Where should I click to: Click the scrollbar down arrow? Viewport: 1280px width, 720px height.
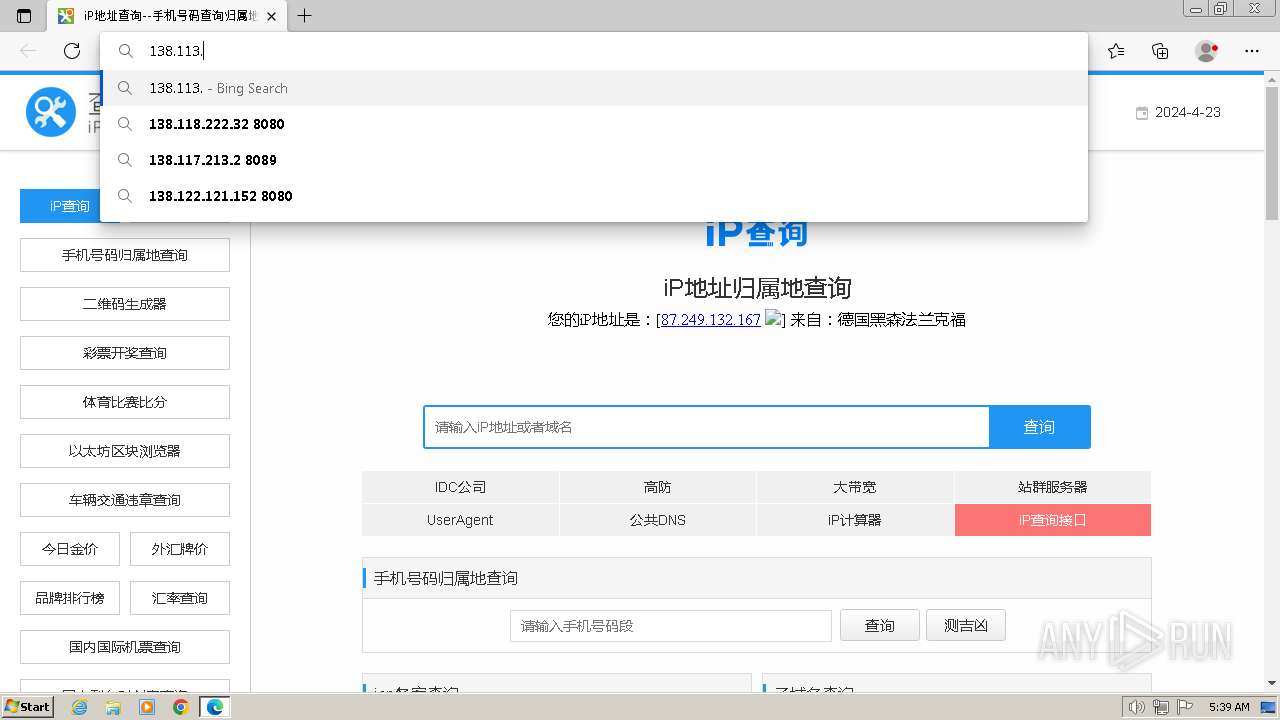pyautogui.click(x=1271, y=683)
